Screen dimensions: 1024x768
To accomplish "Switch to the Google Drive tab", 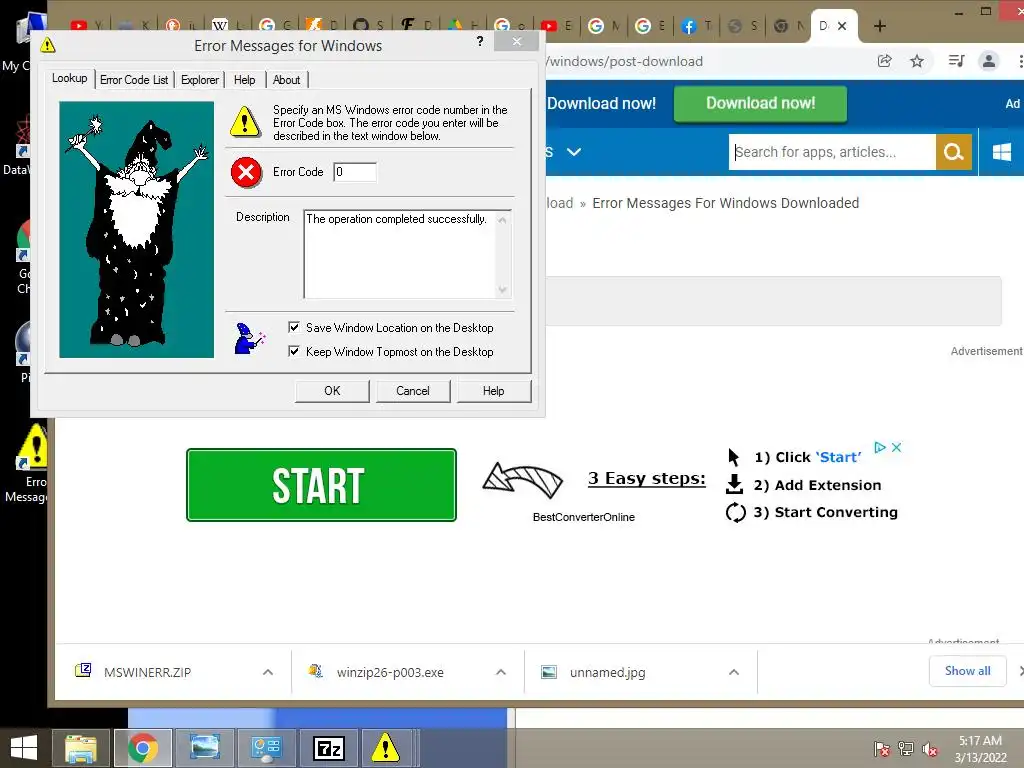I will coord(462,26).
